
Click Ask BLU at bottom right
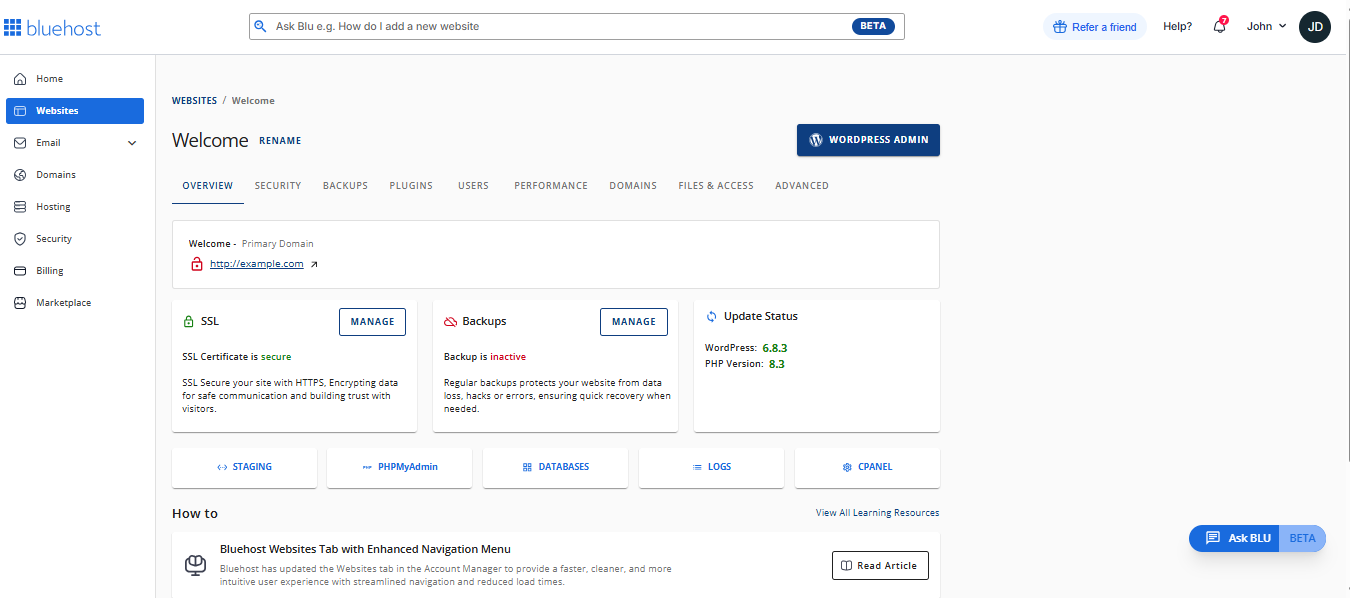point(1235,538)
